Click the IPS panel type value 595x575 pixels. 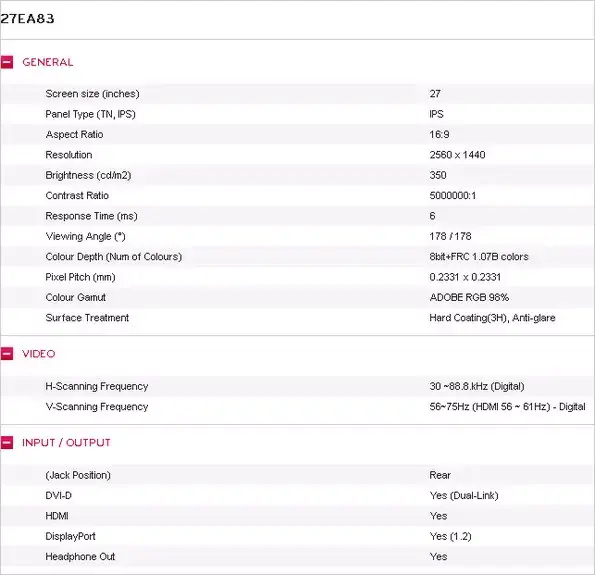point(436,114)
